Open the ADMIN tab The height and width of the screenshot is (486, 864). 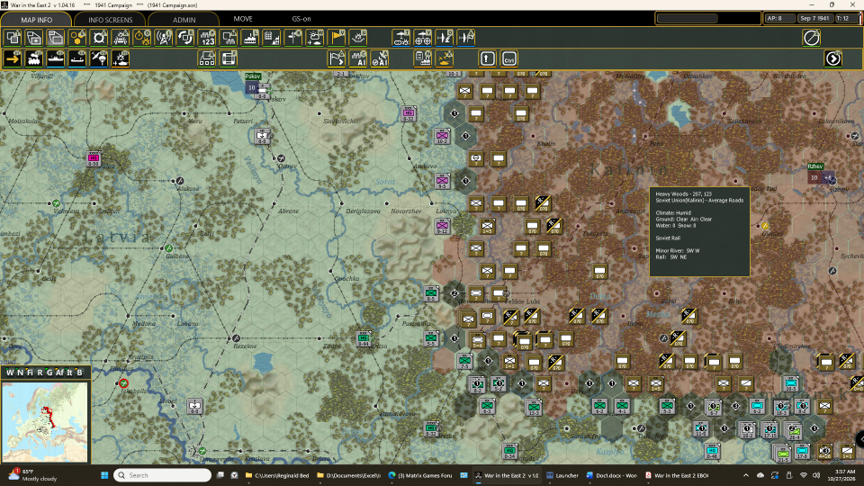click(184, 19)
